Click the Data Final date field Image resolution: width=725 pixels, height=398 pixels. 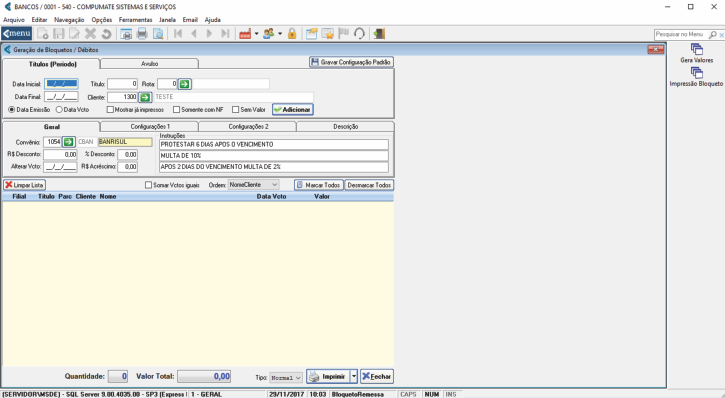(x=61, y=97)
